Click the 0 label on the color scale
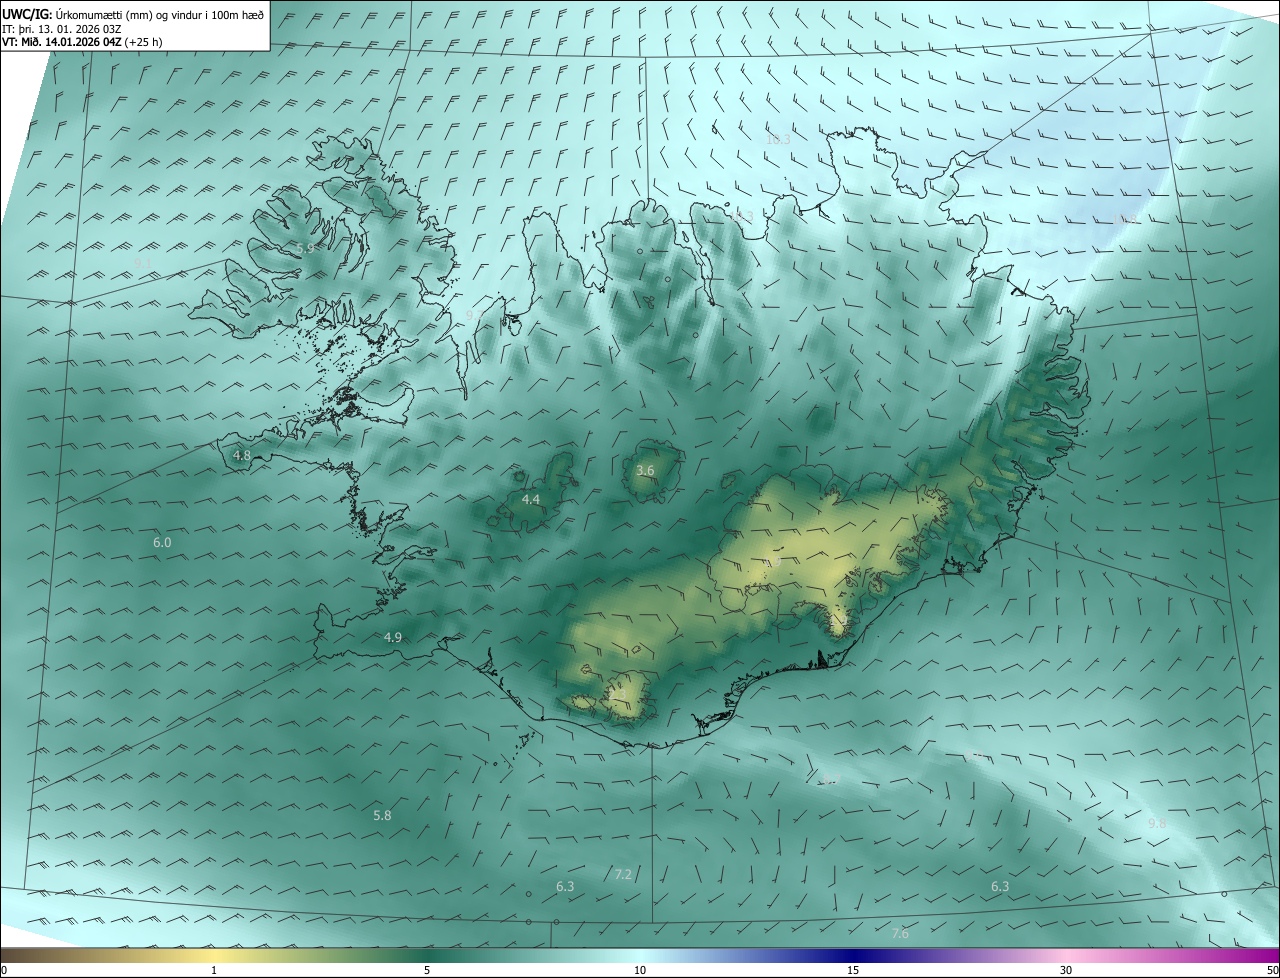Screen dimensions: 1280x978 click(4, 970)
